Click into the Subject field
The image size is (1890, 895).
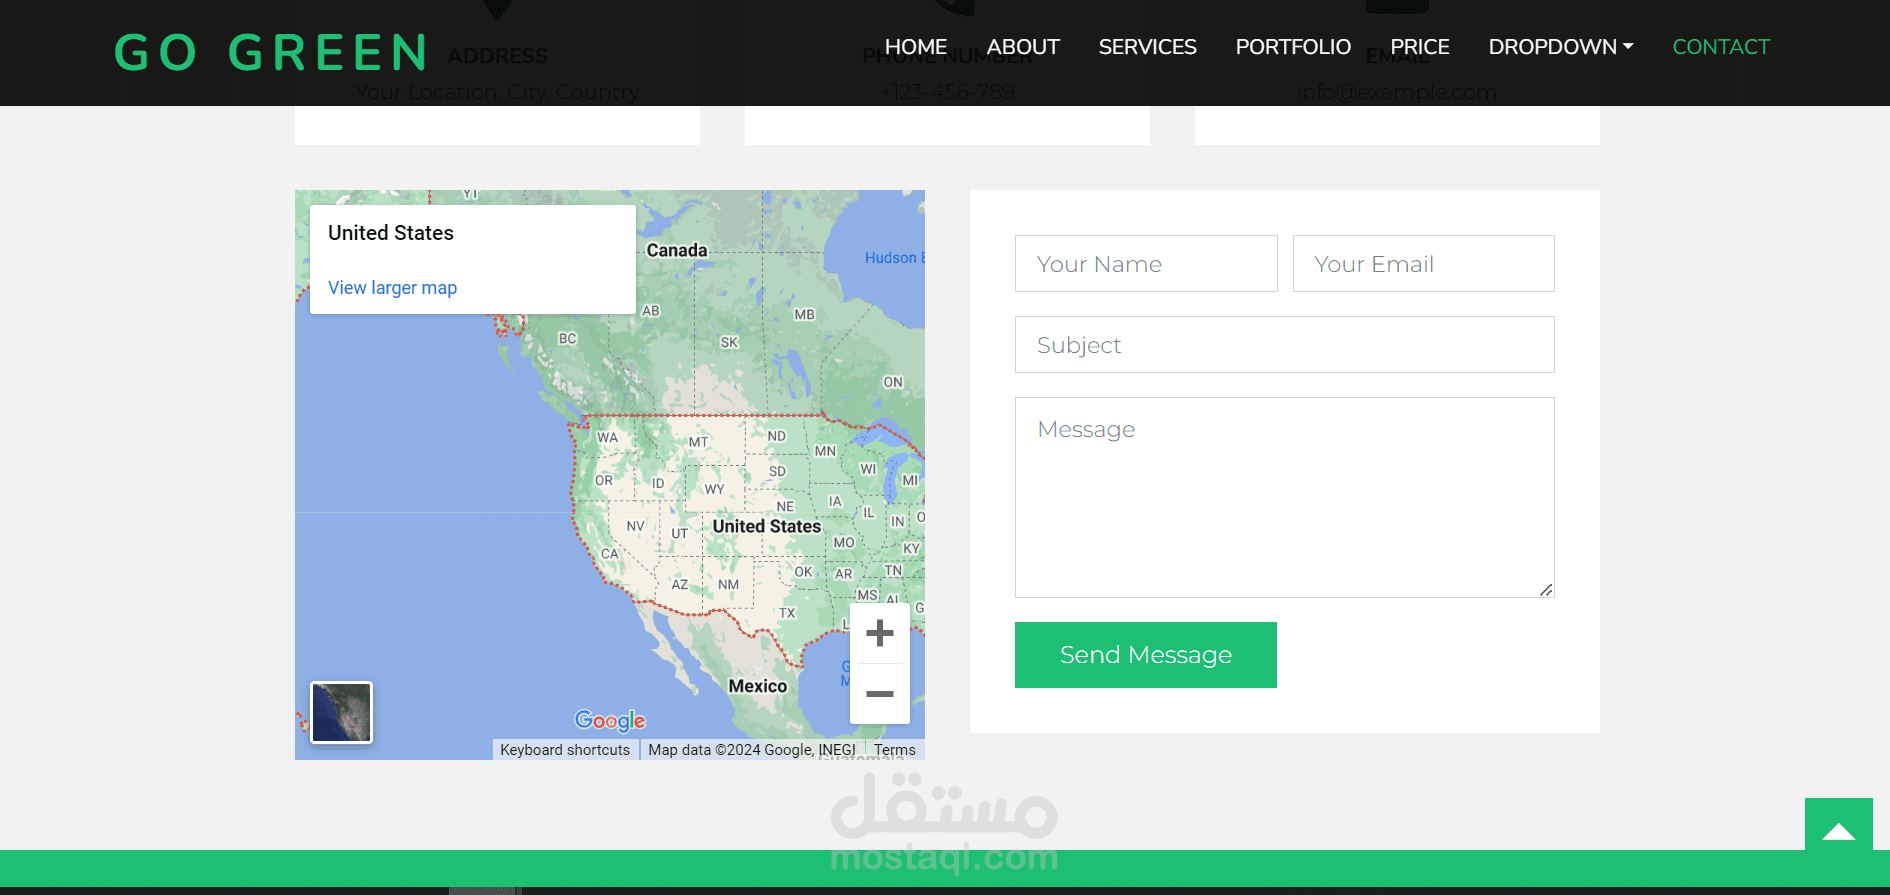[x=1285, y=345]
